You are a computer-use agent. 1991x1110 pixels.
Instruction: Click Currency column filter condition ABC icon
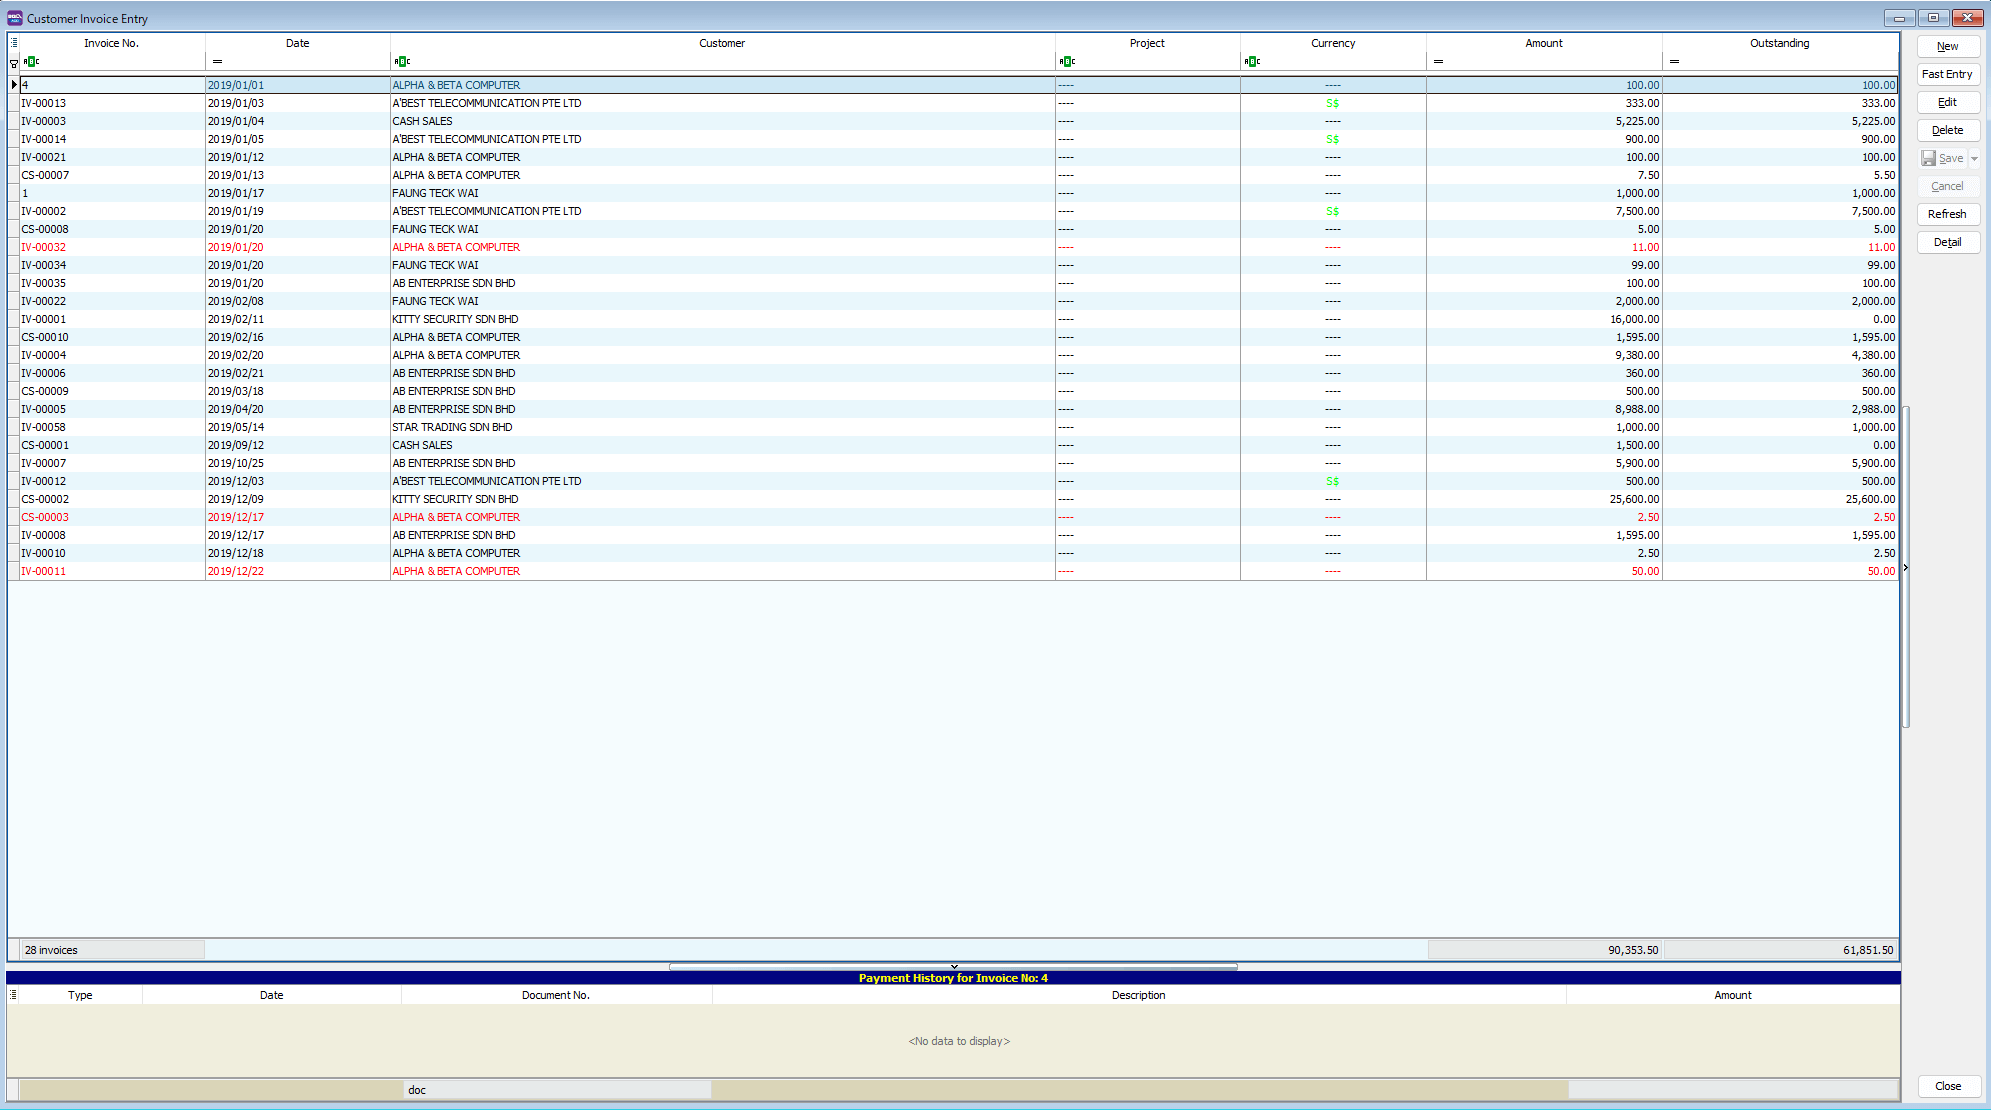click(1252, 62)
